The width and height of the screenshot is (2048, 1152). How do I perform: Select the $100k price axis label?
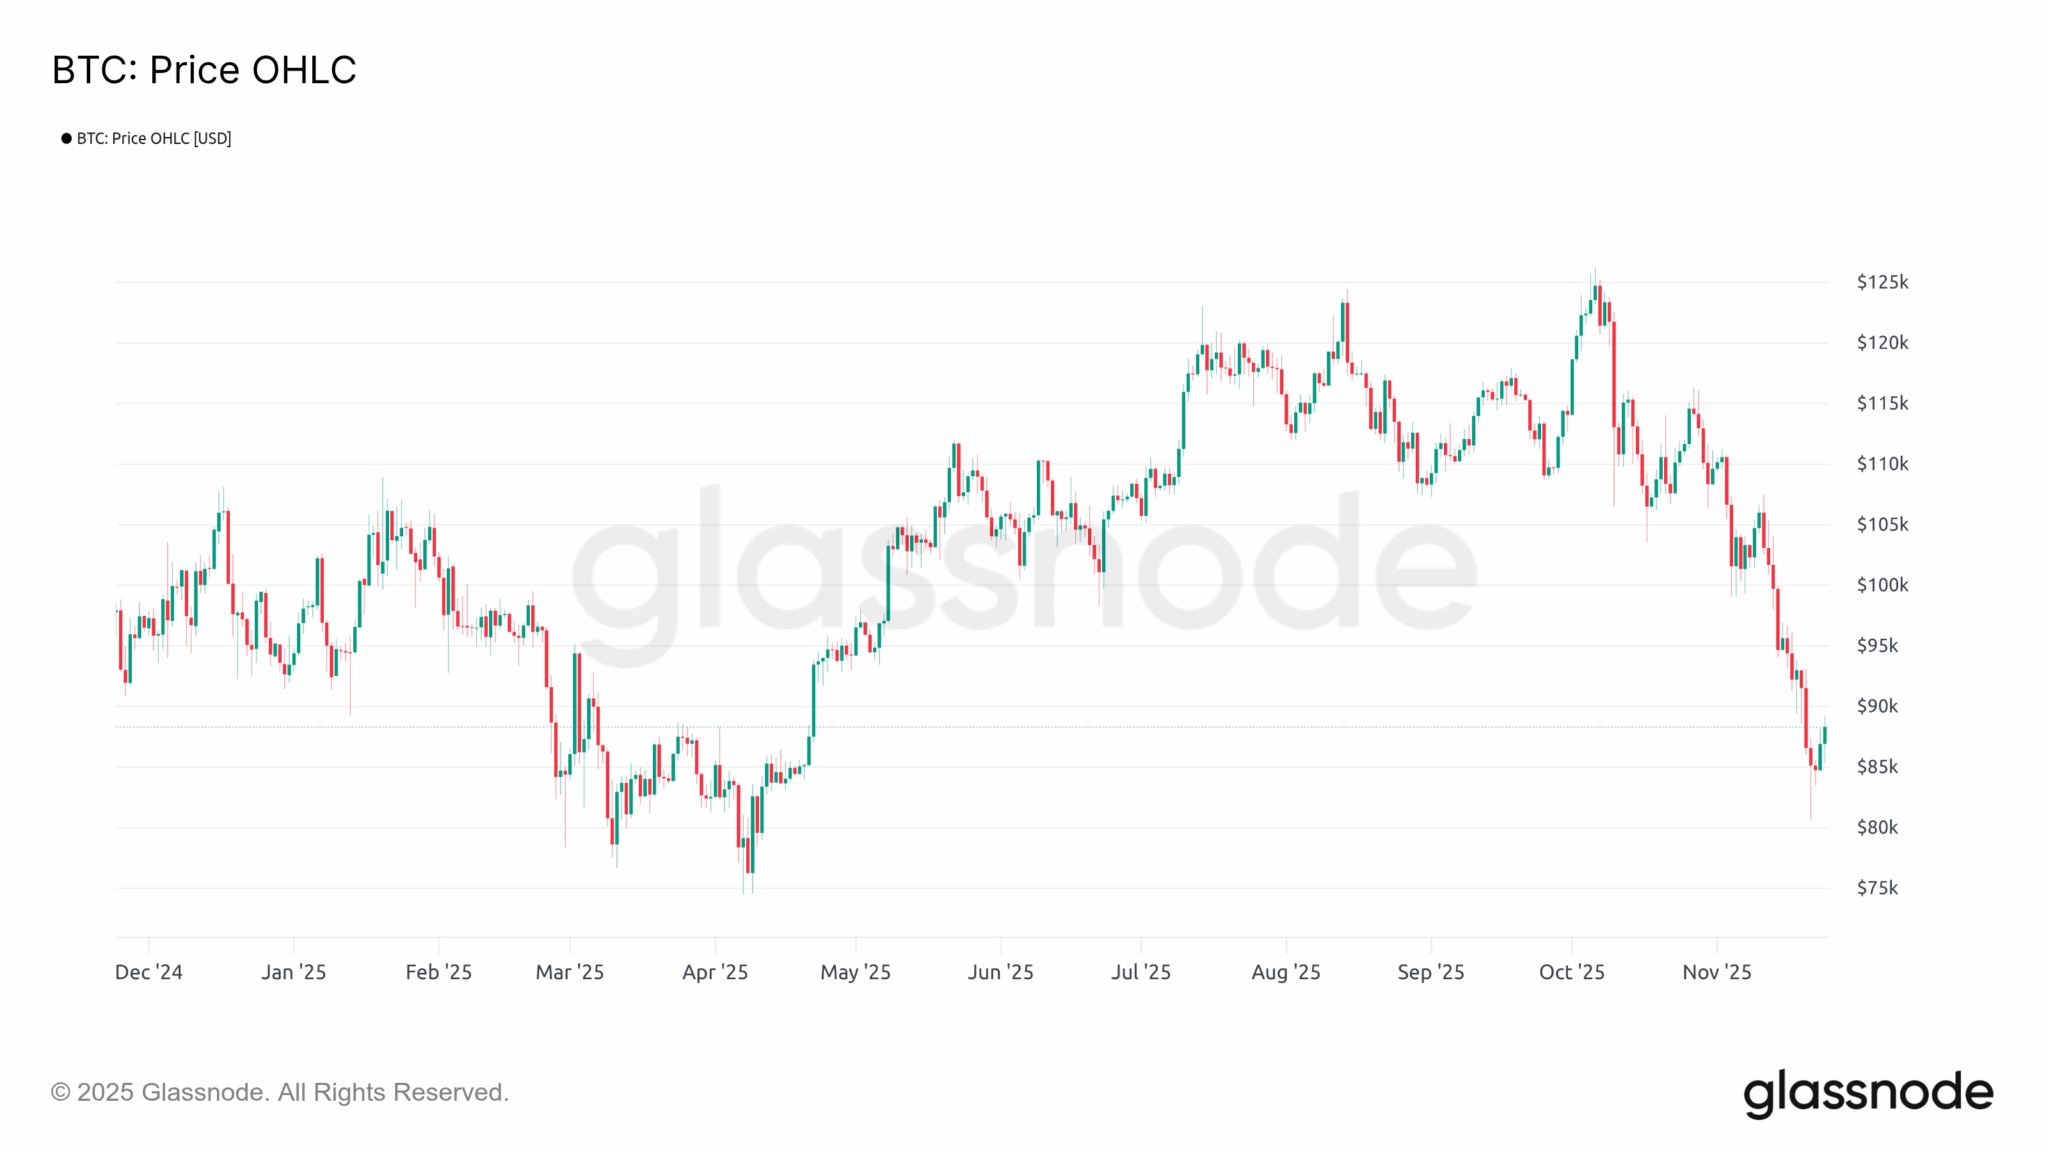pos(1882,585)
